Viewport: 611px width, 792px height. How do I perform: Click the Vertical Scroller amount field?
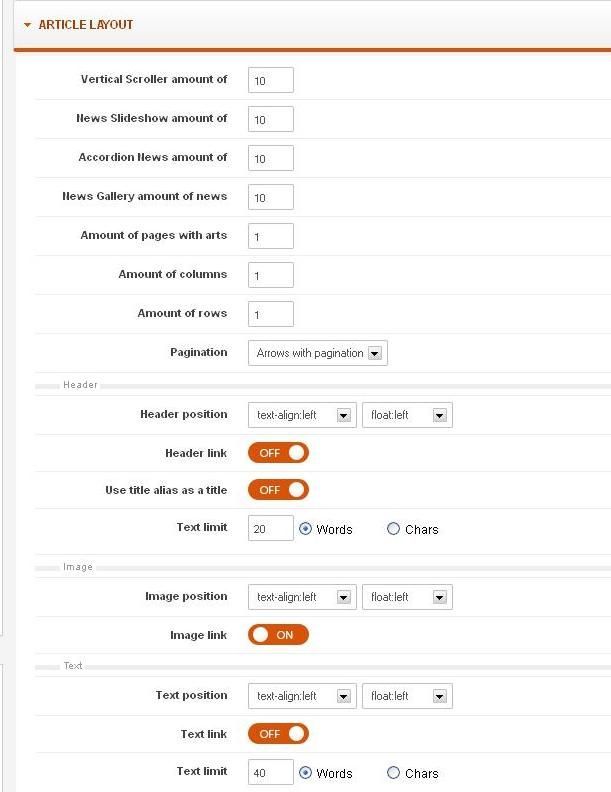tap(271, 80)
